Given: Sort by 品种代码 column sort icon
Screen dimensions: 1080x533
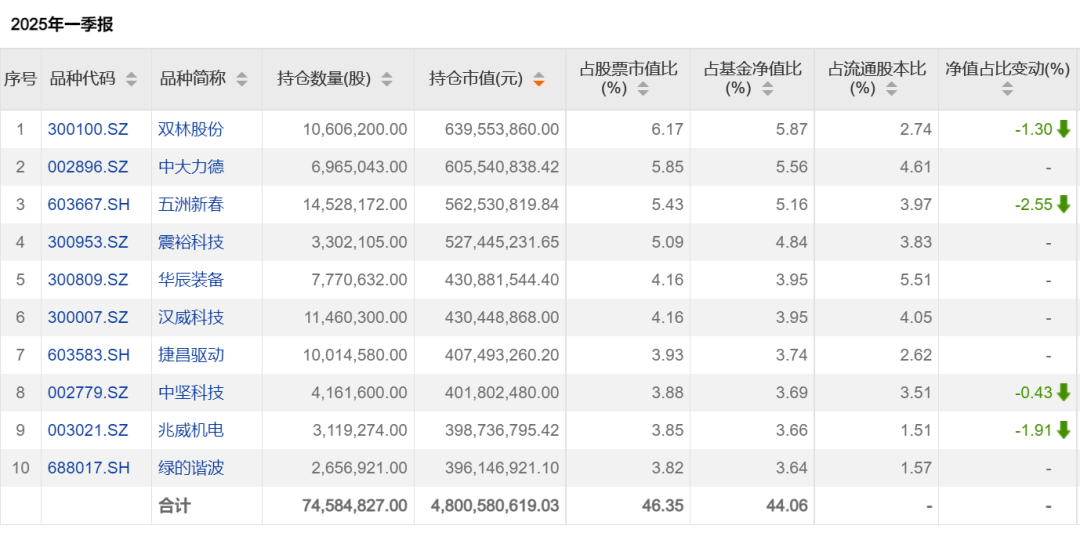Looking at the screenshot, I should point(131,79).
